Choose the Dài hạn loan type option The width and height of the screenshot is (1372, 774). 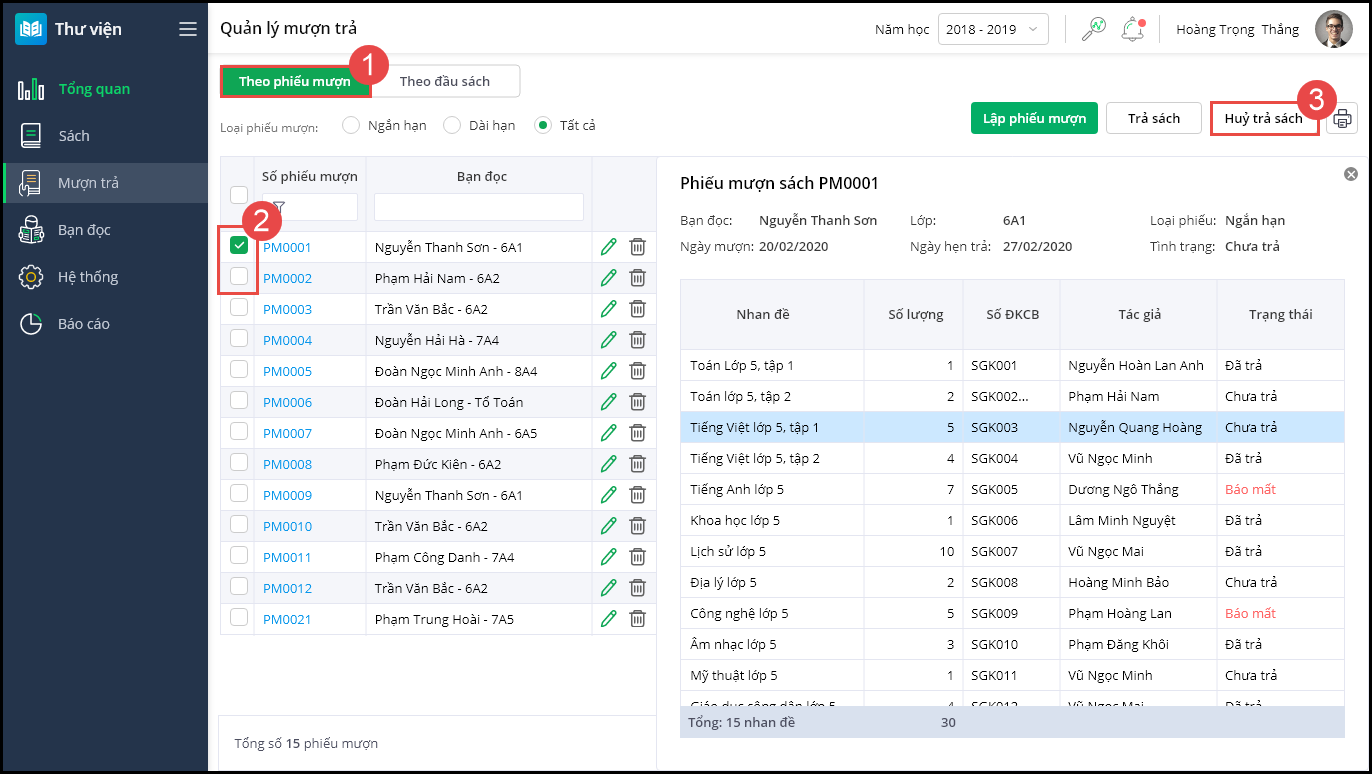[x=452, y=125]
